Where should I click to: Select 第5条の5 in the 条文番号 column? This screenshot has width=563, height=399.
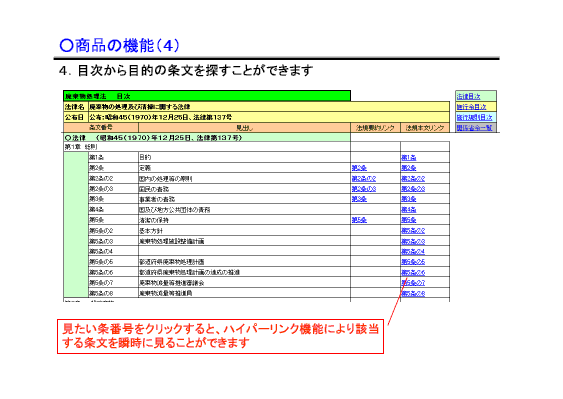click(113, 262)
